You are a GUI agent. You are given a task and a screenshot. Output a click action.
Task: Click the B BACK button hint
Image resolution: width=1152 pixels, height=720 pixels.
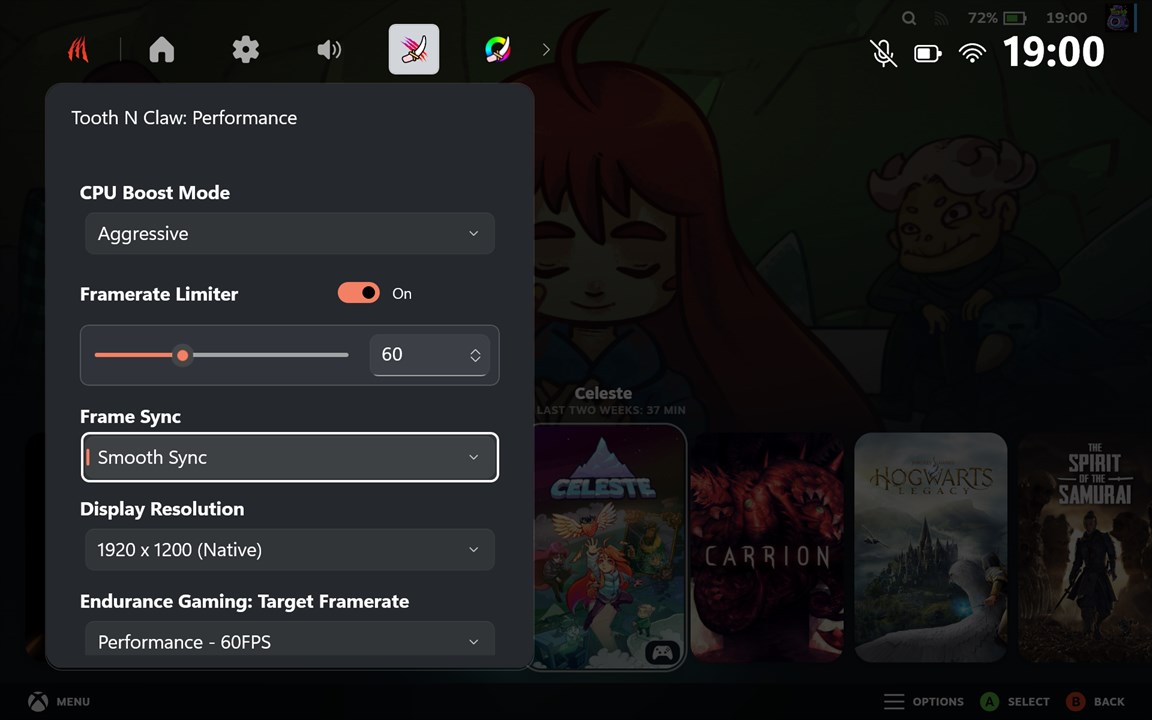pos(1095,702)
